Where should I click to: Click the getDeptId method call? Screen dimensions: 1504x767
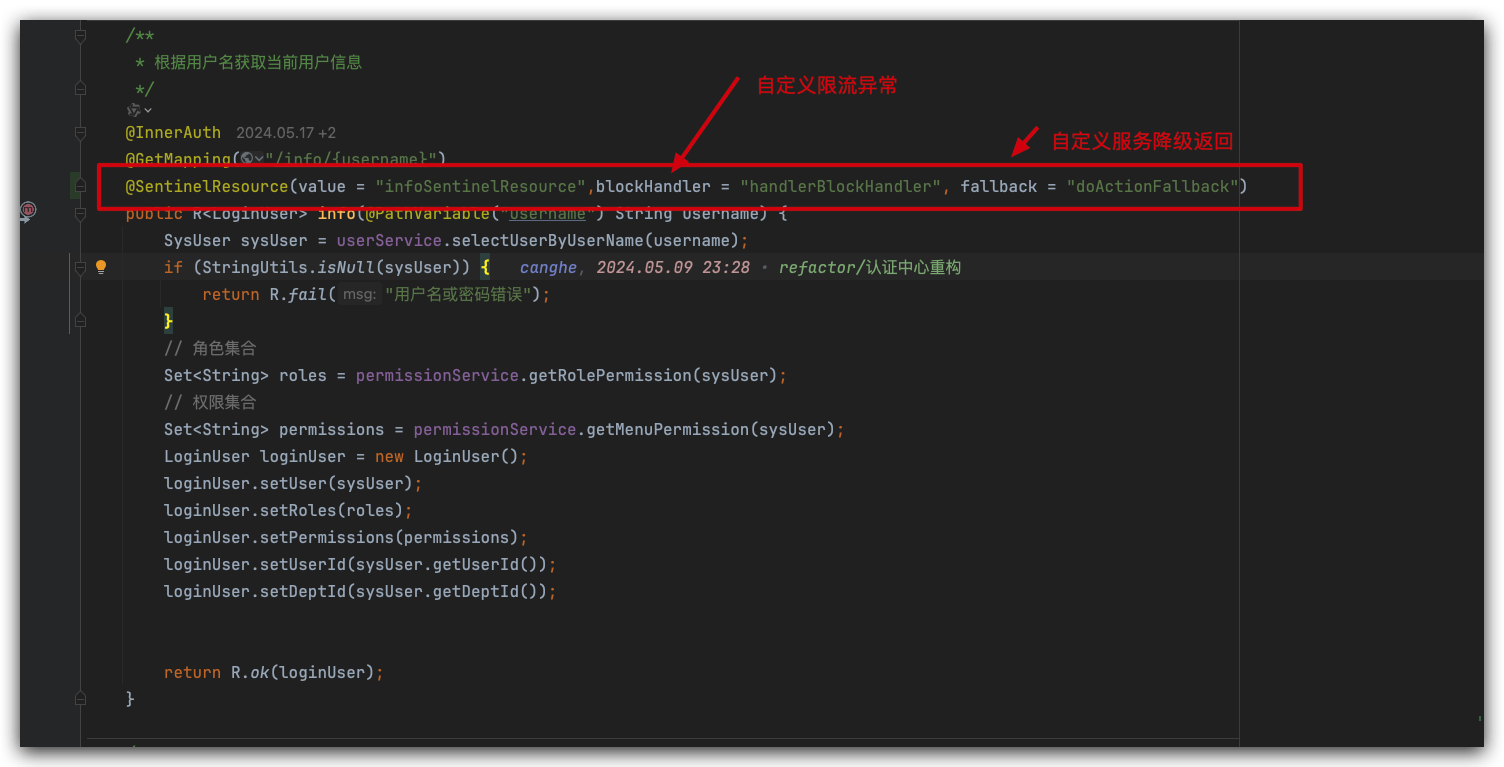[476, 591]
